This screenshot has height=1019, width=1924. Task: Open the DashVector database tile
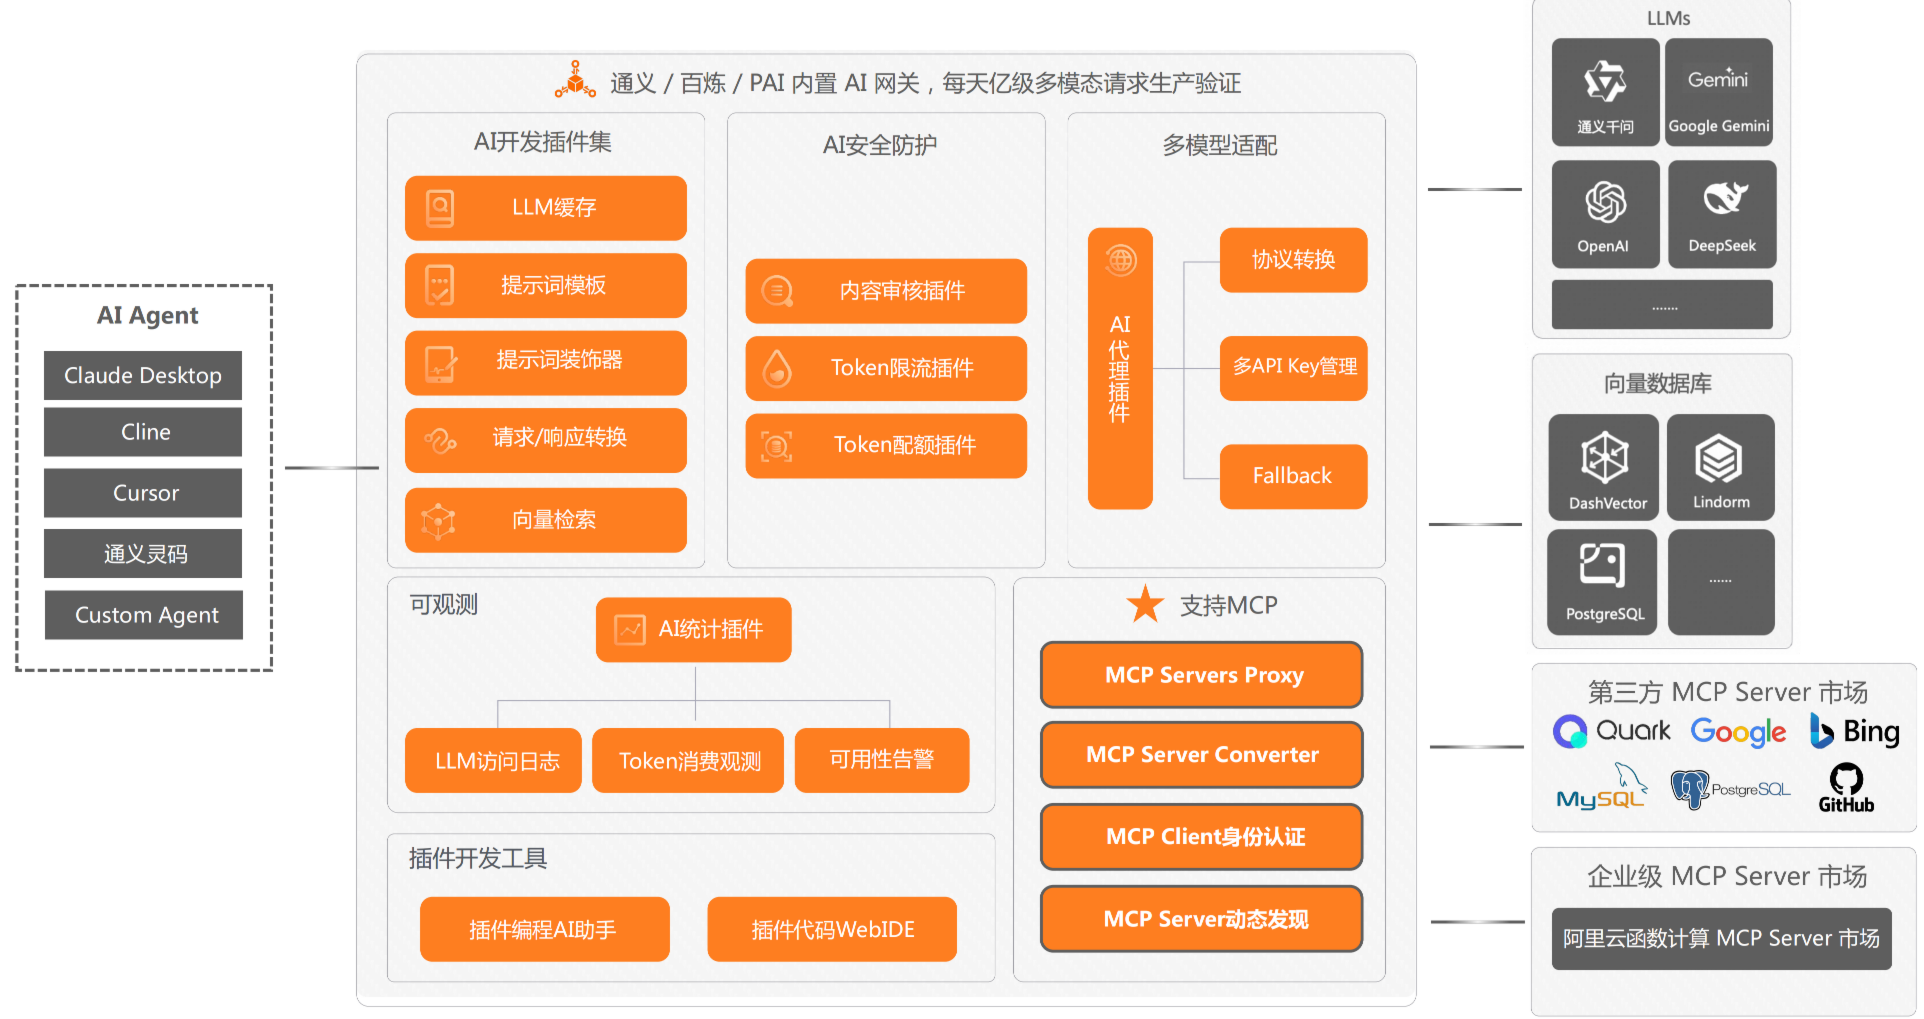point(1604,467)
